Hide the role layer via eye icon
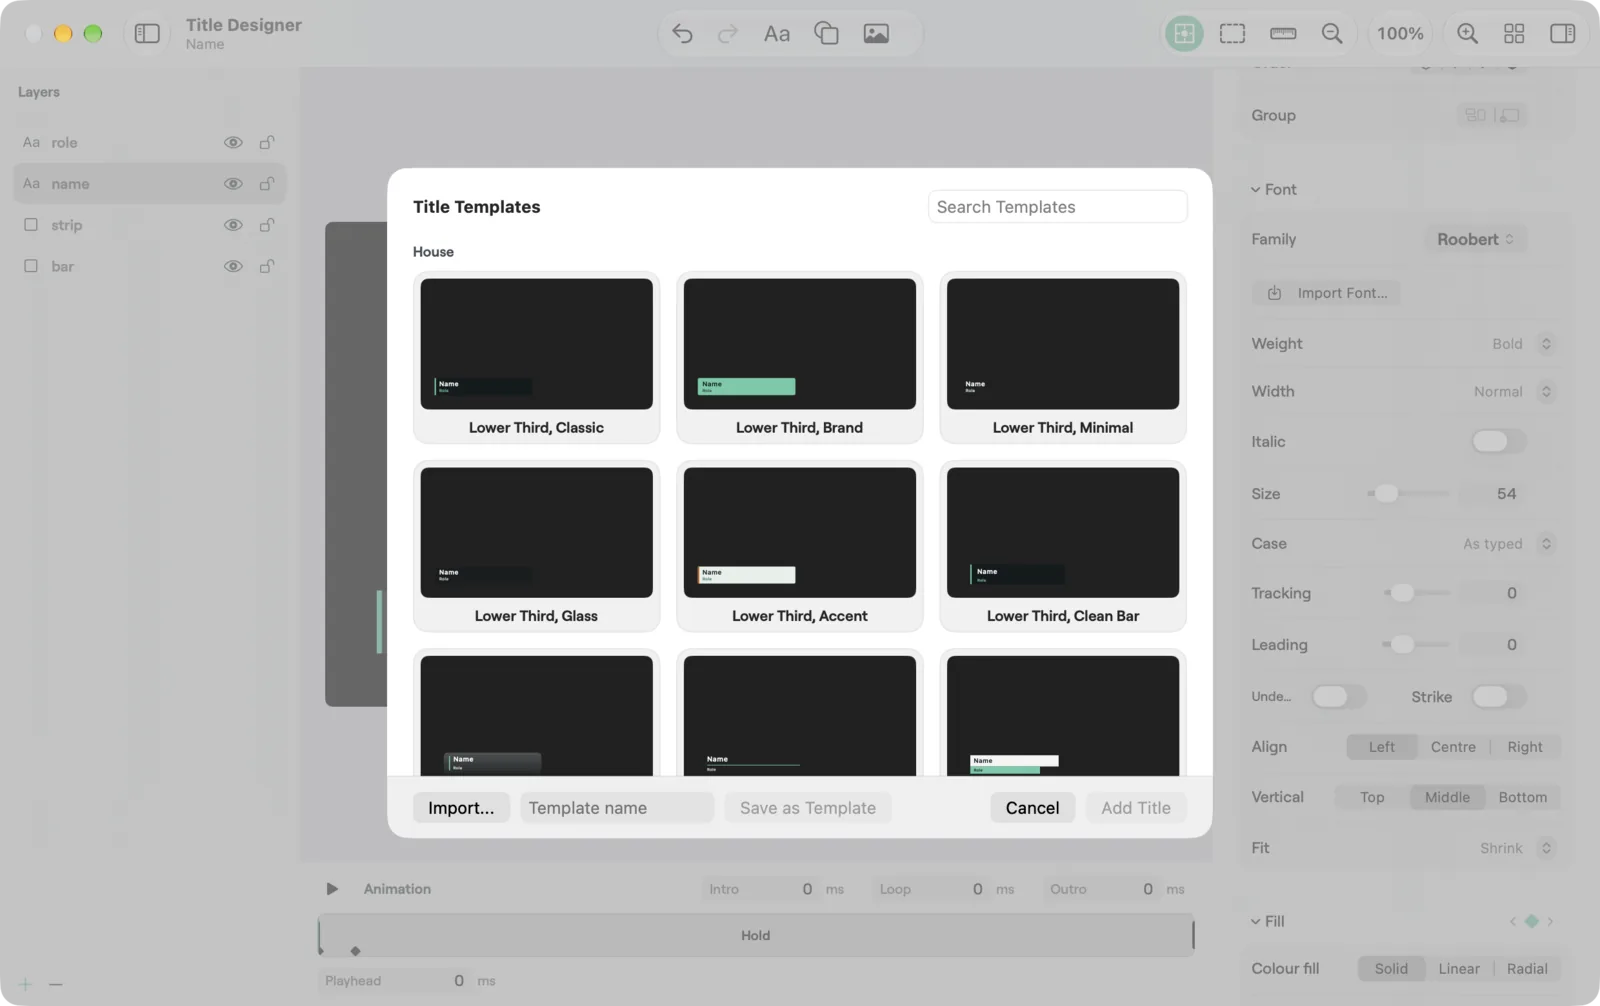 click(x=233, y=142)
